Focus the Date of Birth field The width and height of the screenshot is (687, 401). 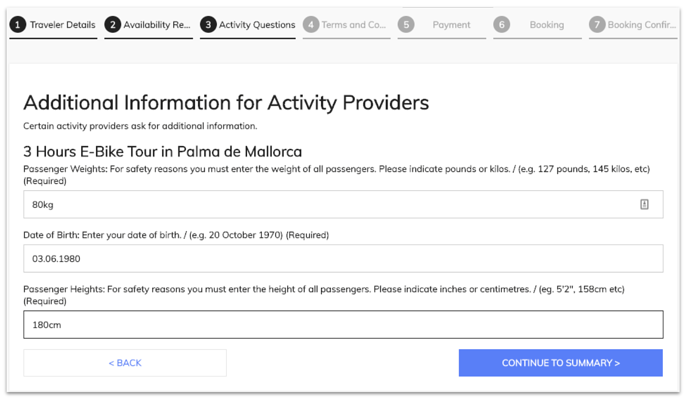point(343,259)
